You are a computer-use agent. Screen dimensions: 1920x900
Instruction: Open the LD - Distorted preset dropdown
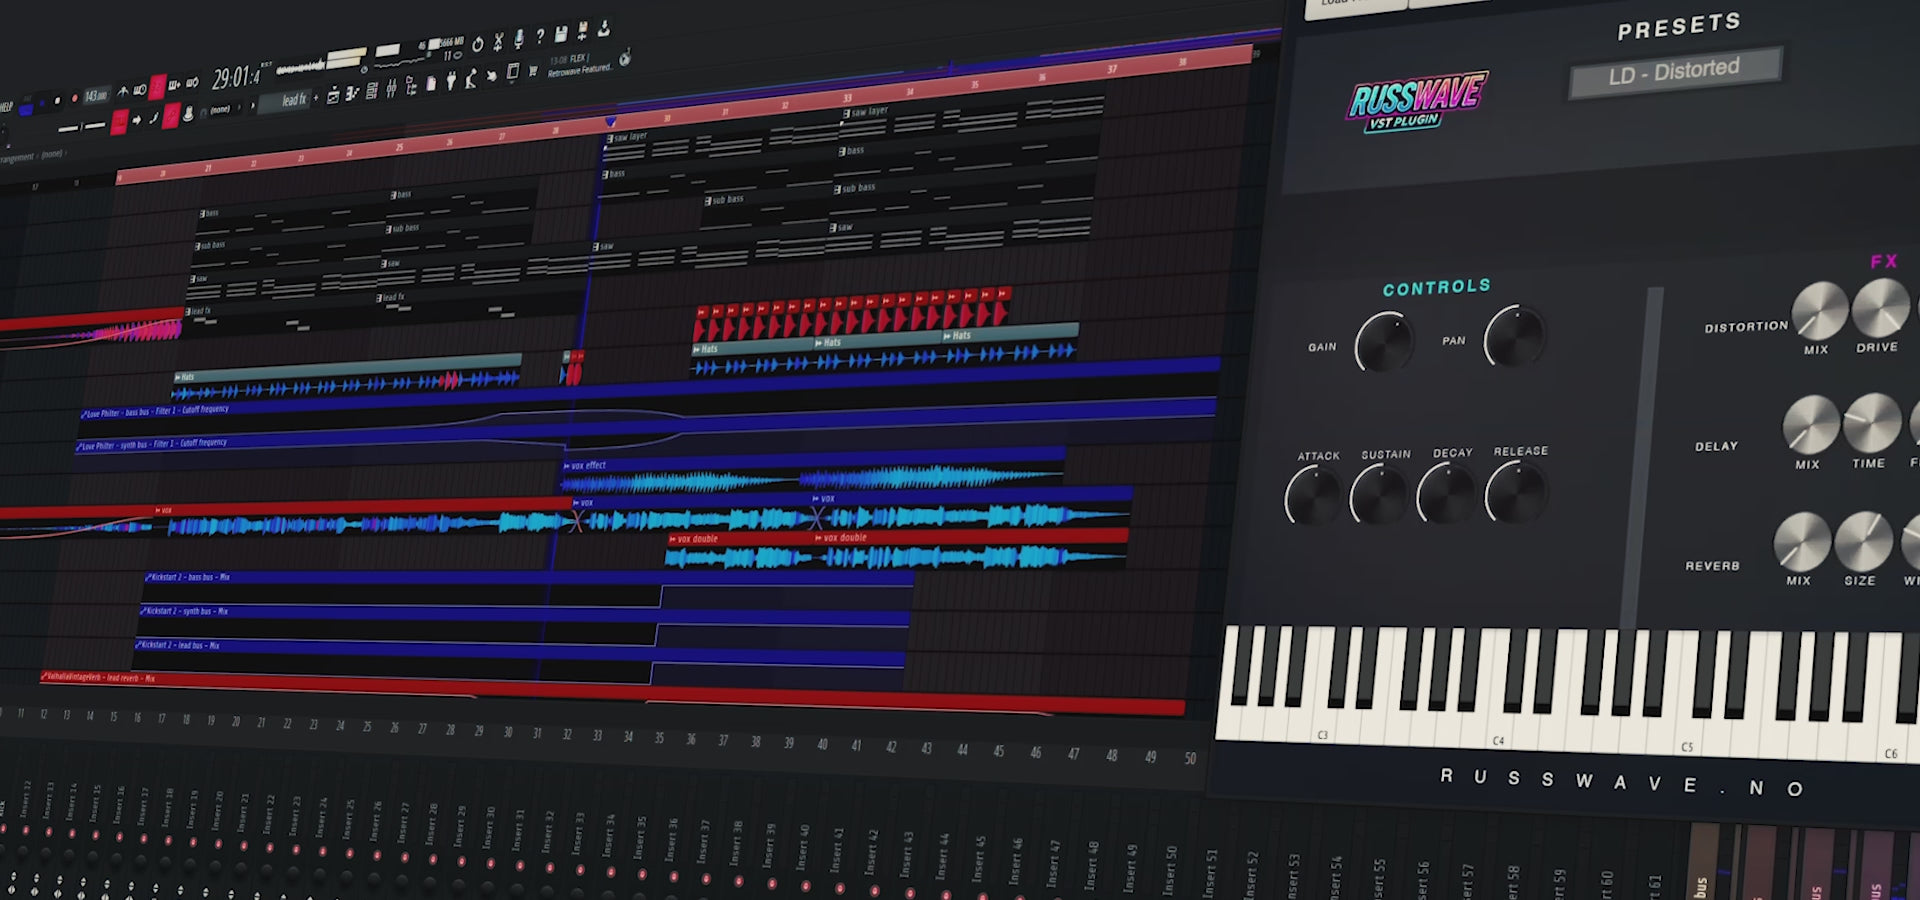coord(1676,72)
